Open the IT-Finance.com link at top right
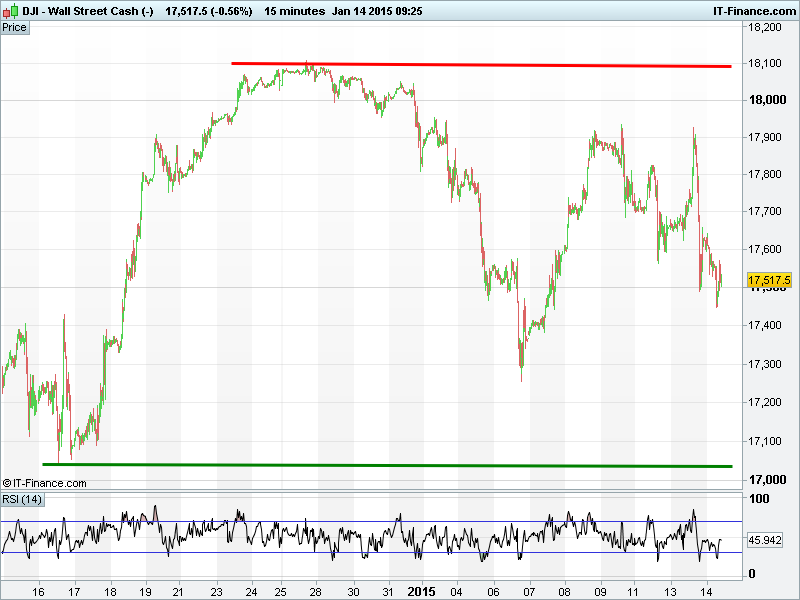The height and width of the screenshot is (600, 800). [x=746, y=11]
